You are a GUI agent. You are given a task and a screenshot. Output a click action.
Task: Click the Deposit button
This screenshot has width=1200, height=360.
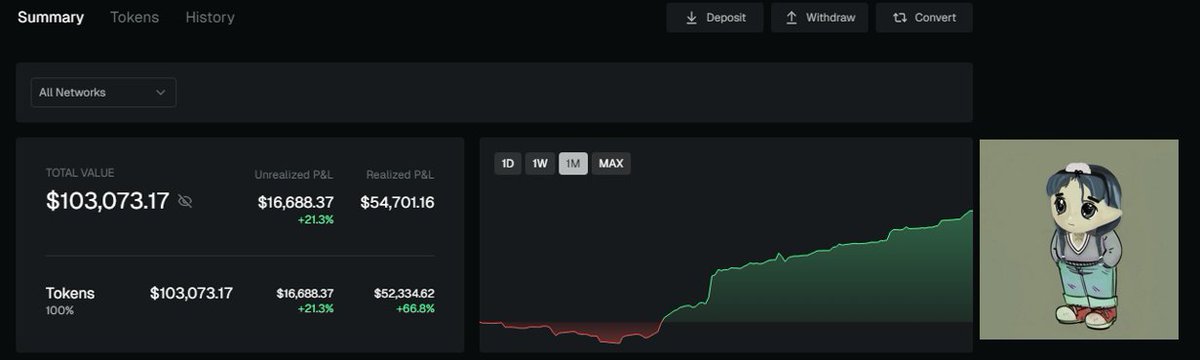click(x=715, y=17)
